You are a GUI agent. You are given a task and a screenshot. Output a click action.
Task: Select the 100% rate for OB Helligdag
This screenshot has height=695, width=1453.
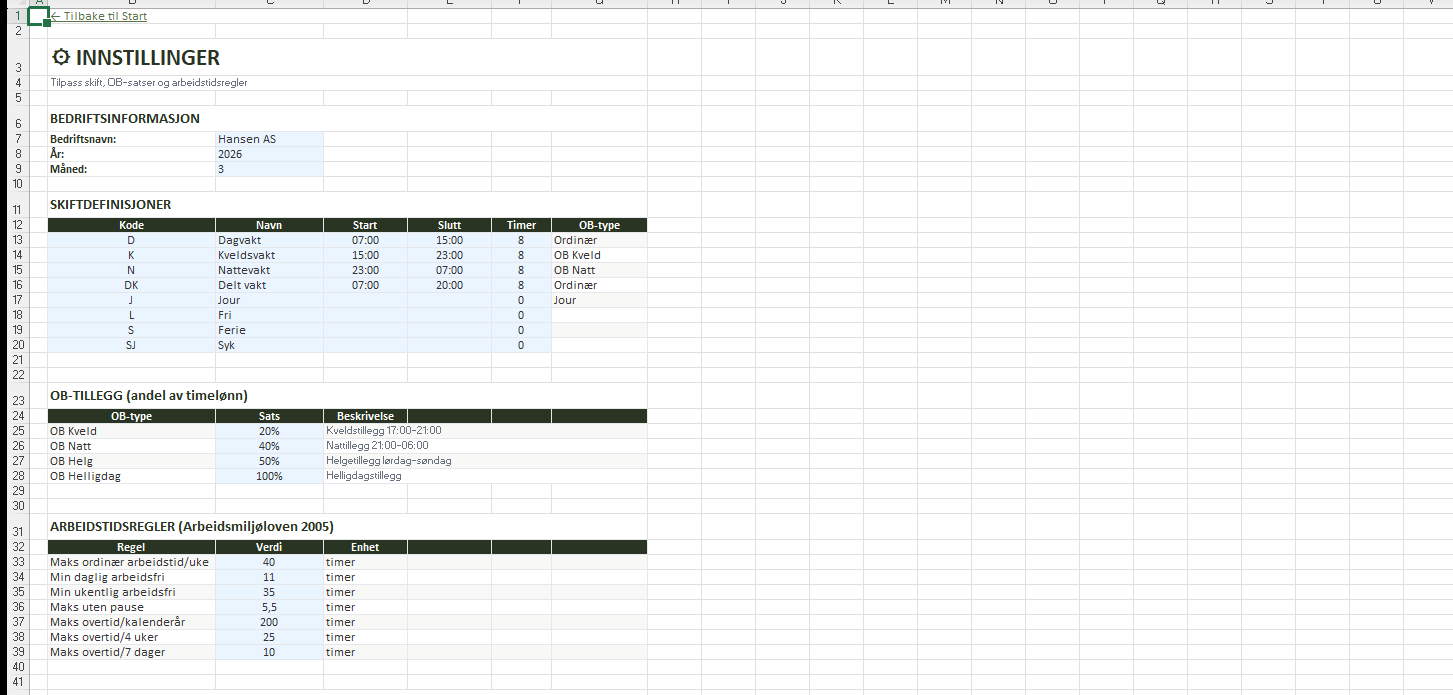point(269,476)
